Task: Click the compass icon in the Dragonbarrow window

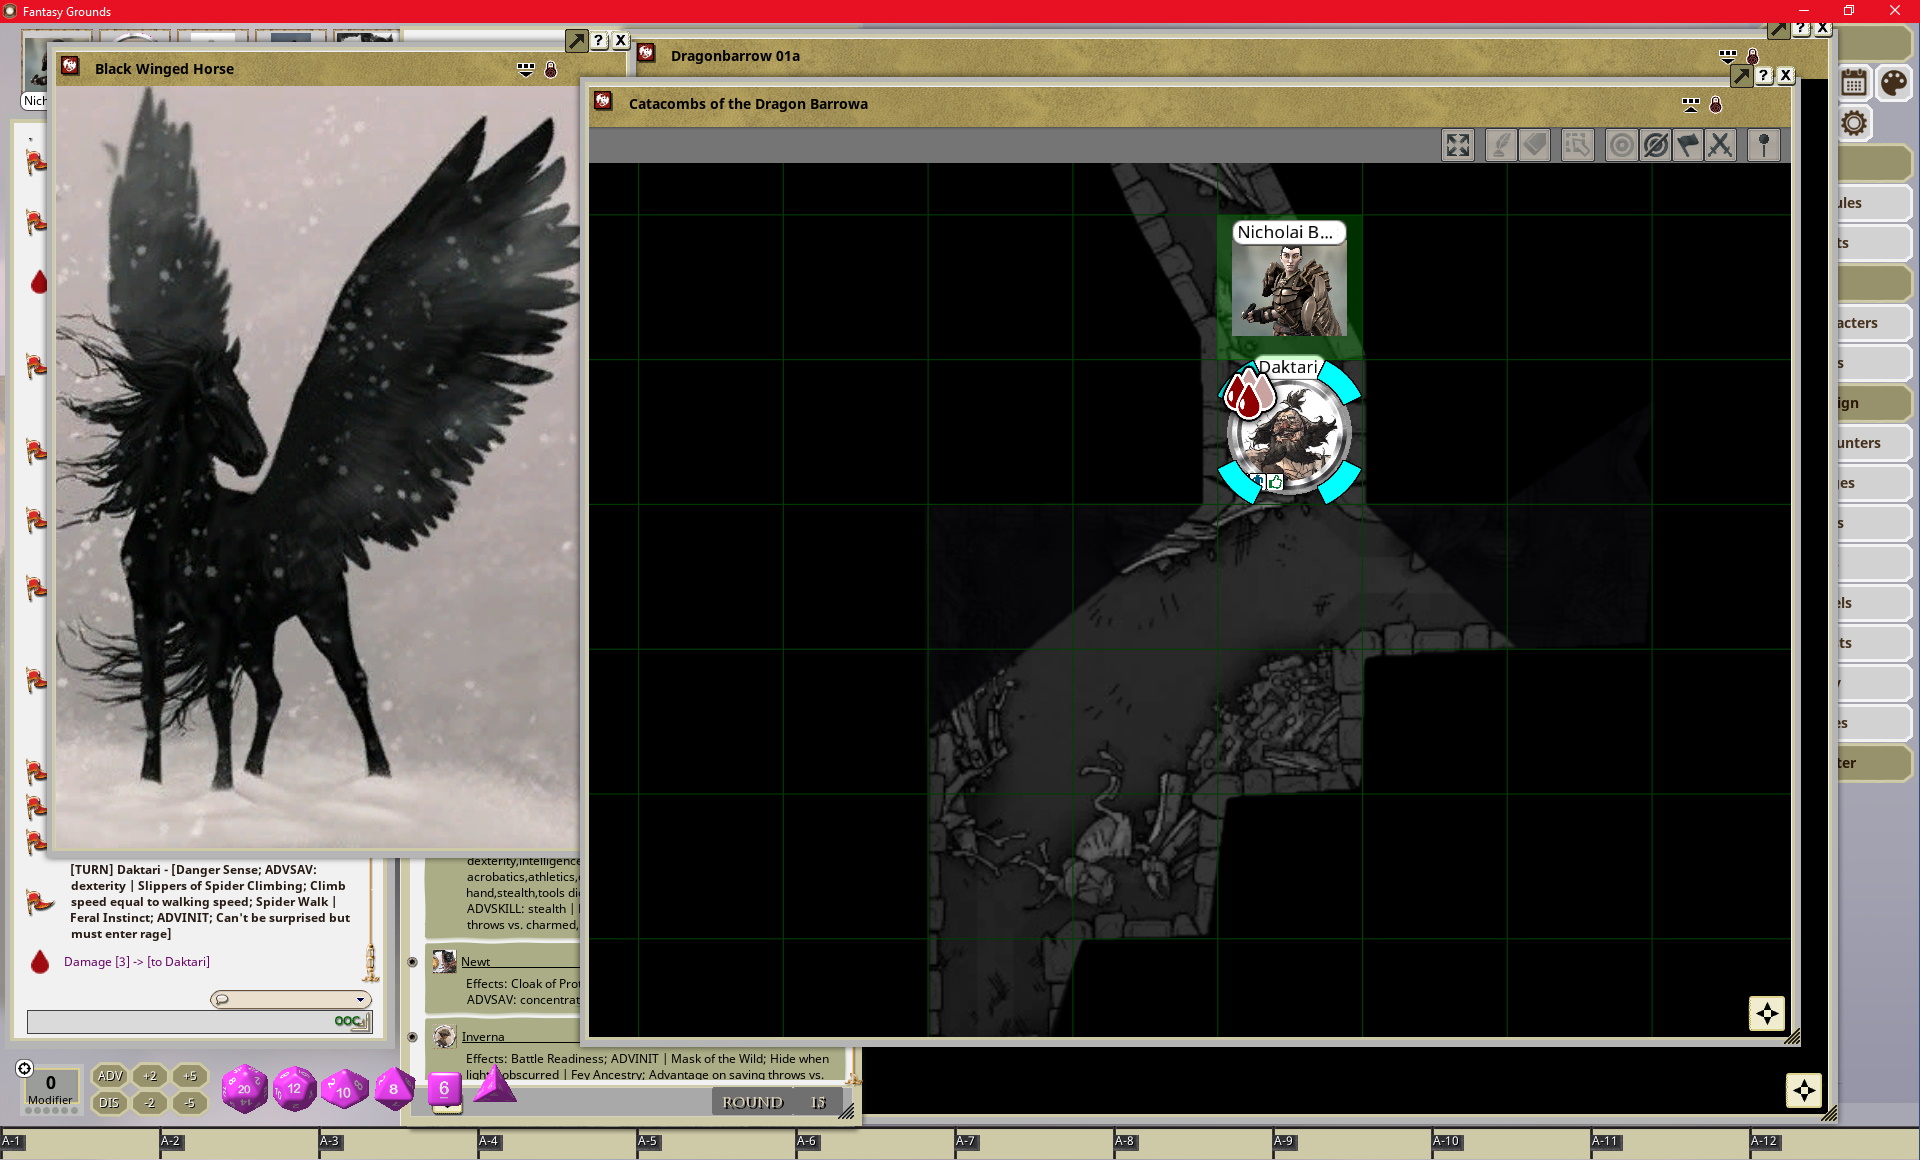Action: (x=1804, y=1090)
